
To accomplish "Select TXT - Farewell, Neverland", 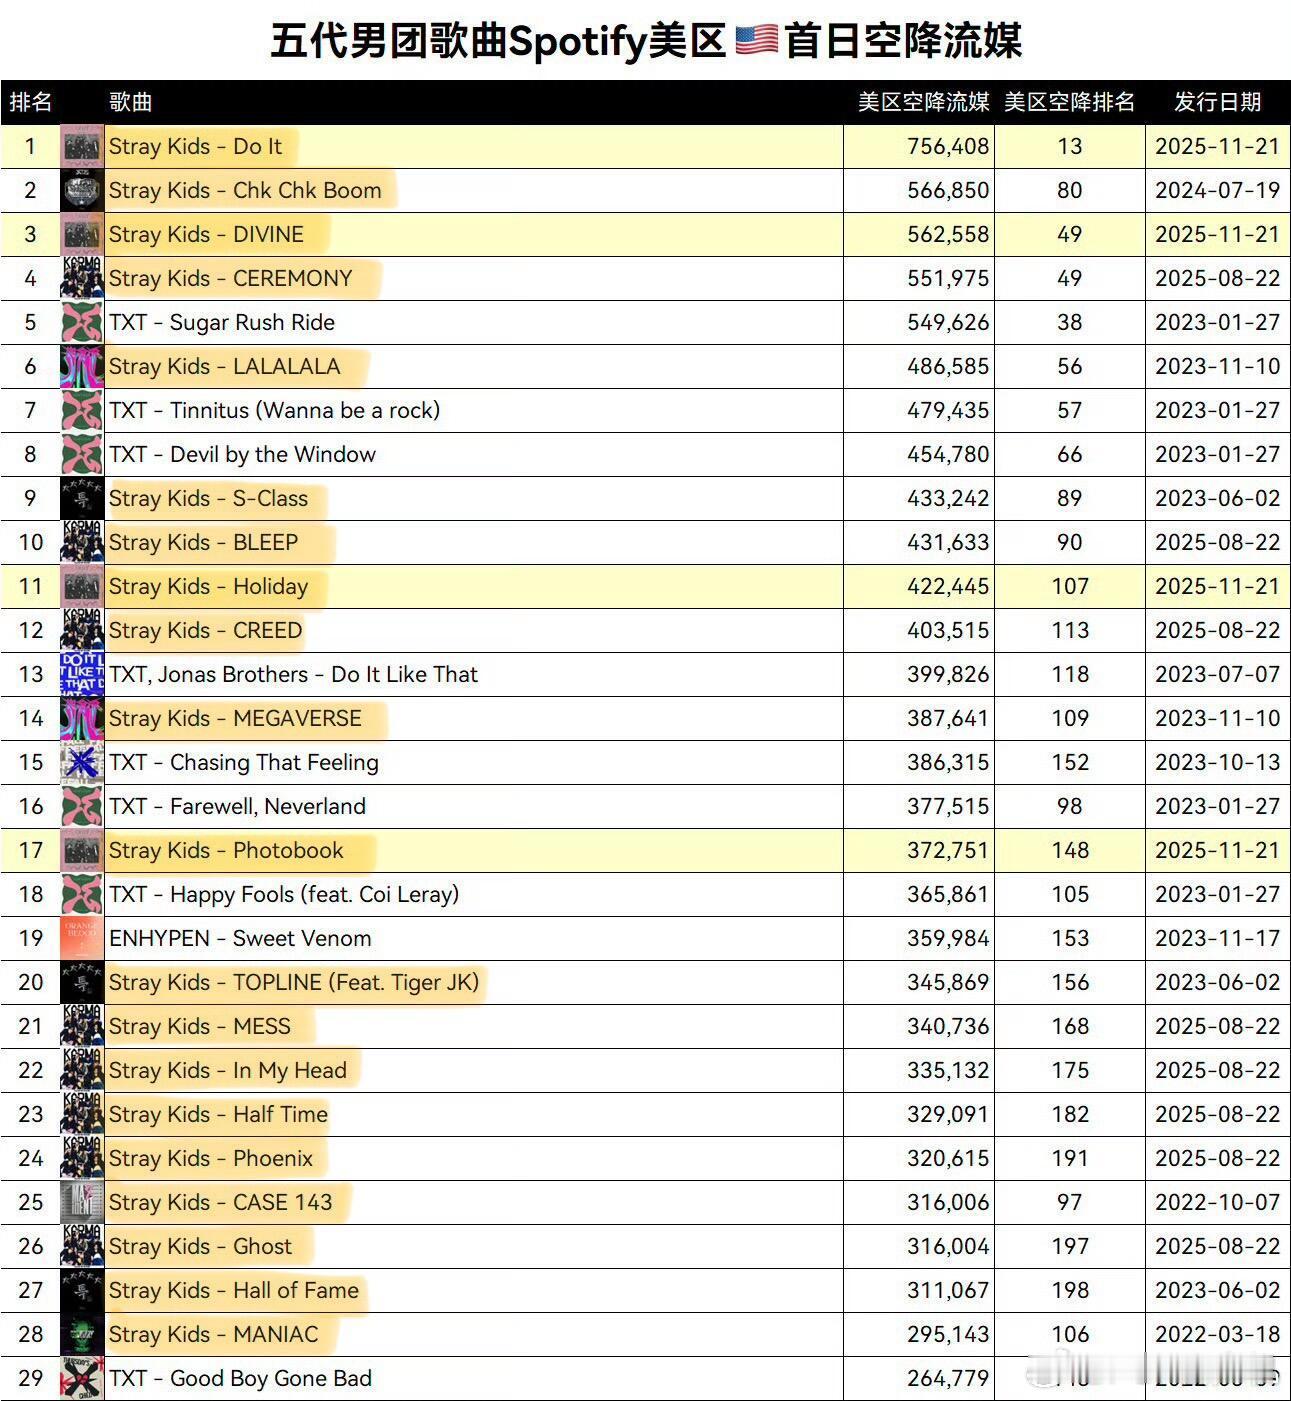I will coord(237,806).
